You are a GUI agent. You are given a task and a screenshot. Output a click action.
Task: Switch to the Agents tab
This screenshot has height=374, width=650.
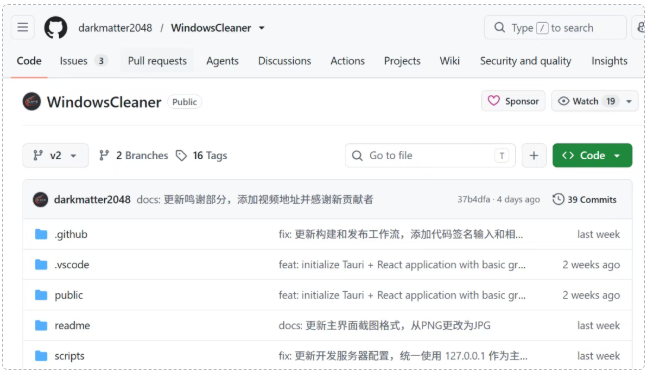[223, 61]
